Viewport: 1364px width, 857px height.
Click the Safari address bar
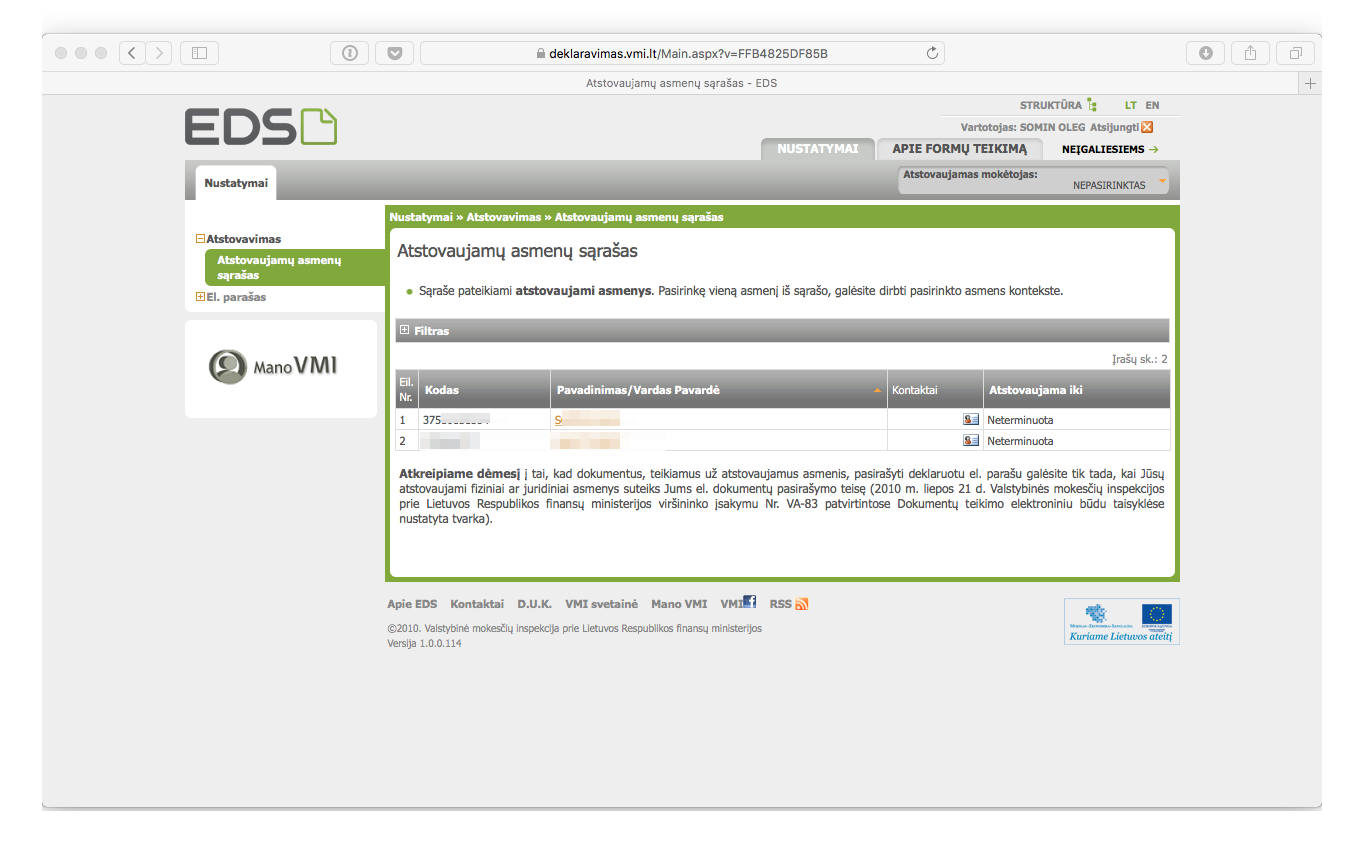point(680,53)
